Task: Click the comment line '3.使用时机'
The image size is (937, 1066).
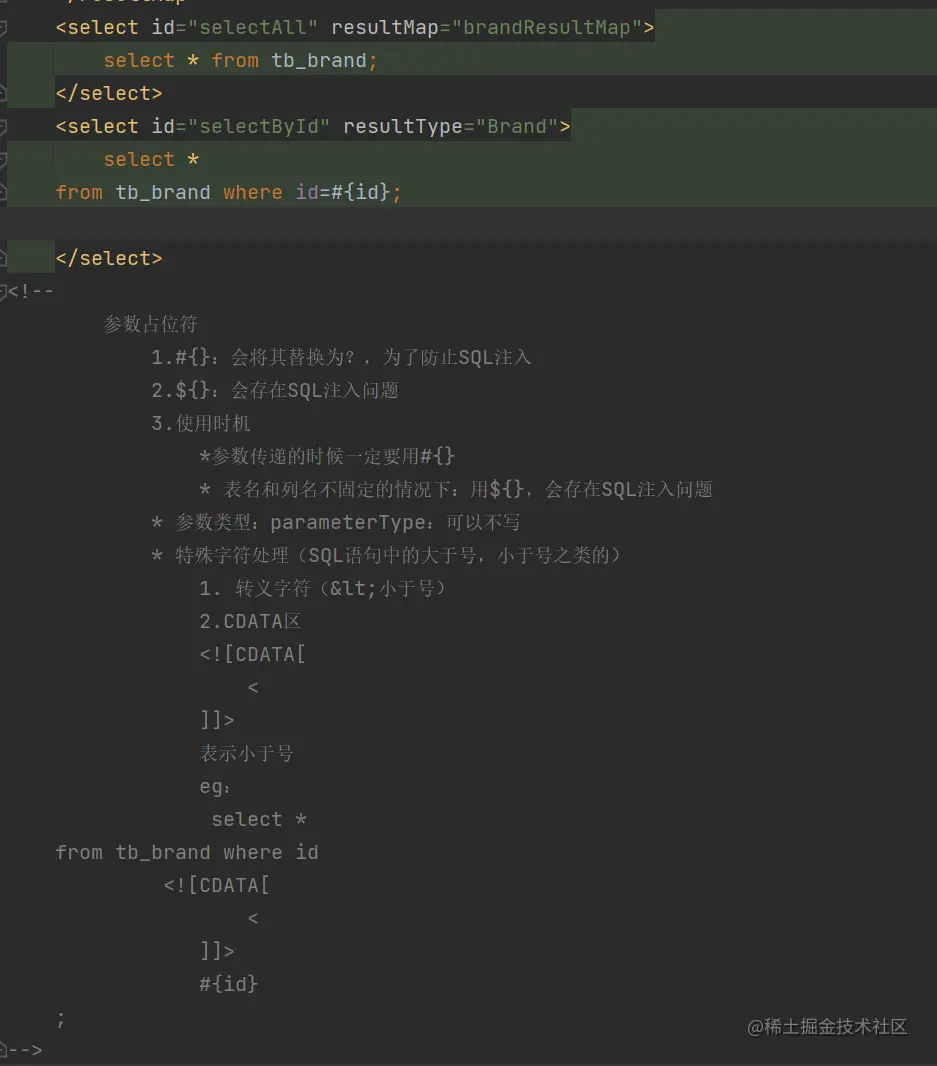Action: 201,424
